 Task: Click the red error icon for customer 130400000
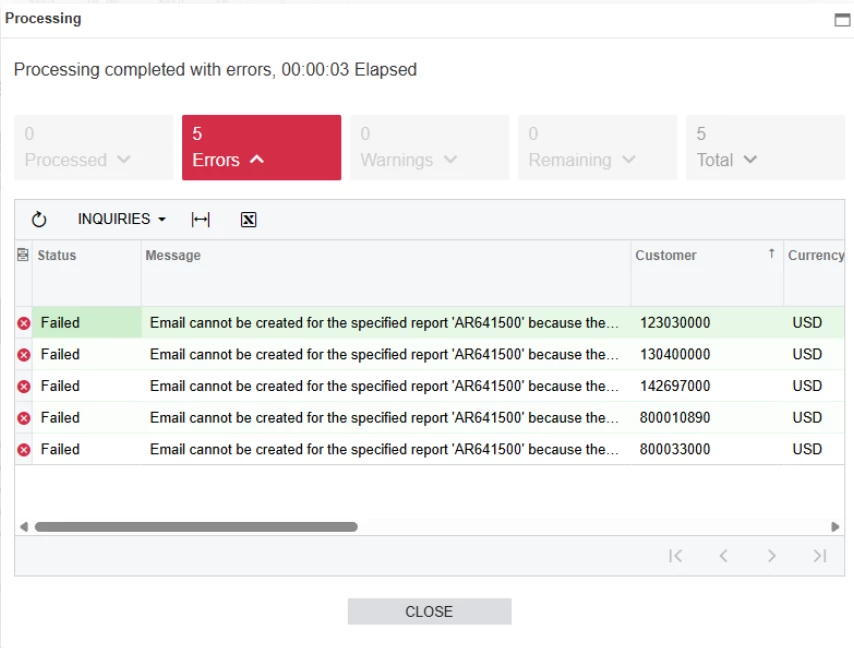pos(23,354)
